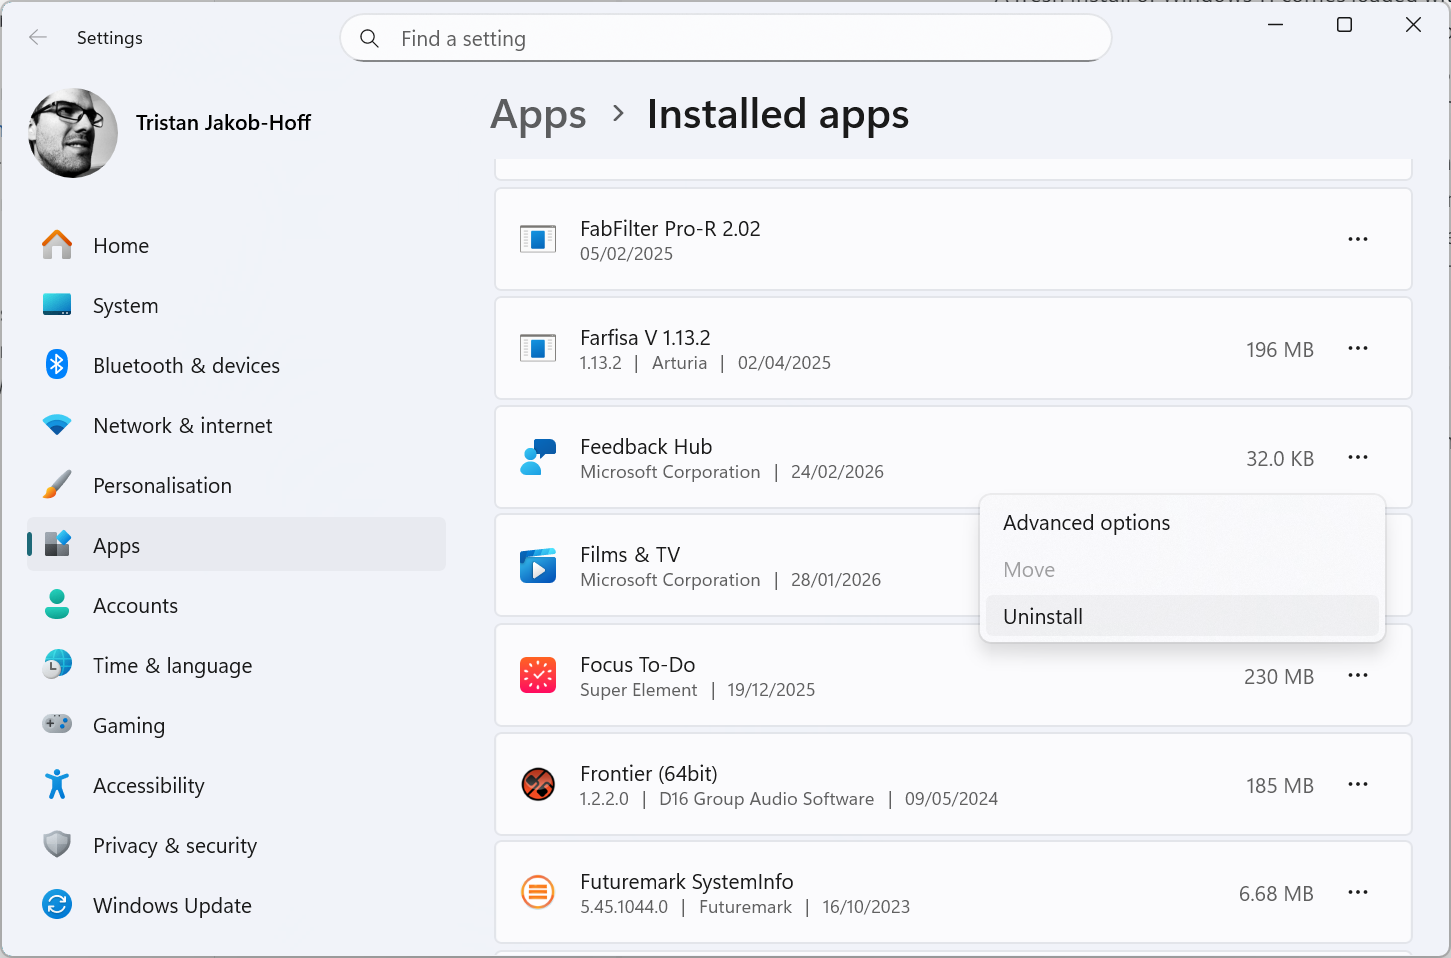Open more options for FabFilter Pro-R
1451x958 pixels.
[x=1357, y=240]
